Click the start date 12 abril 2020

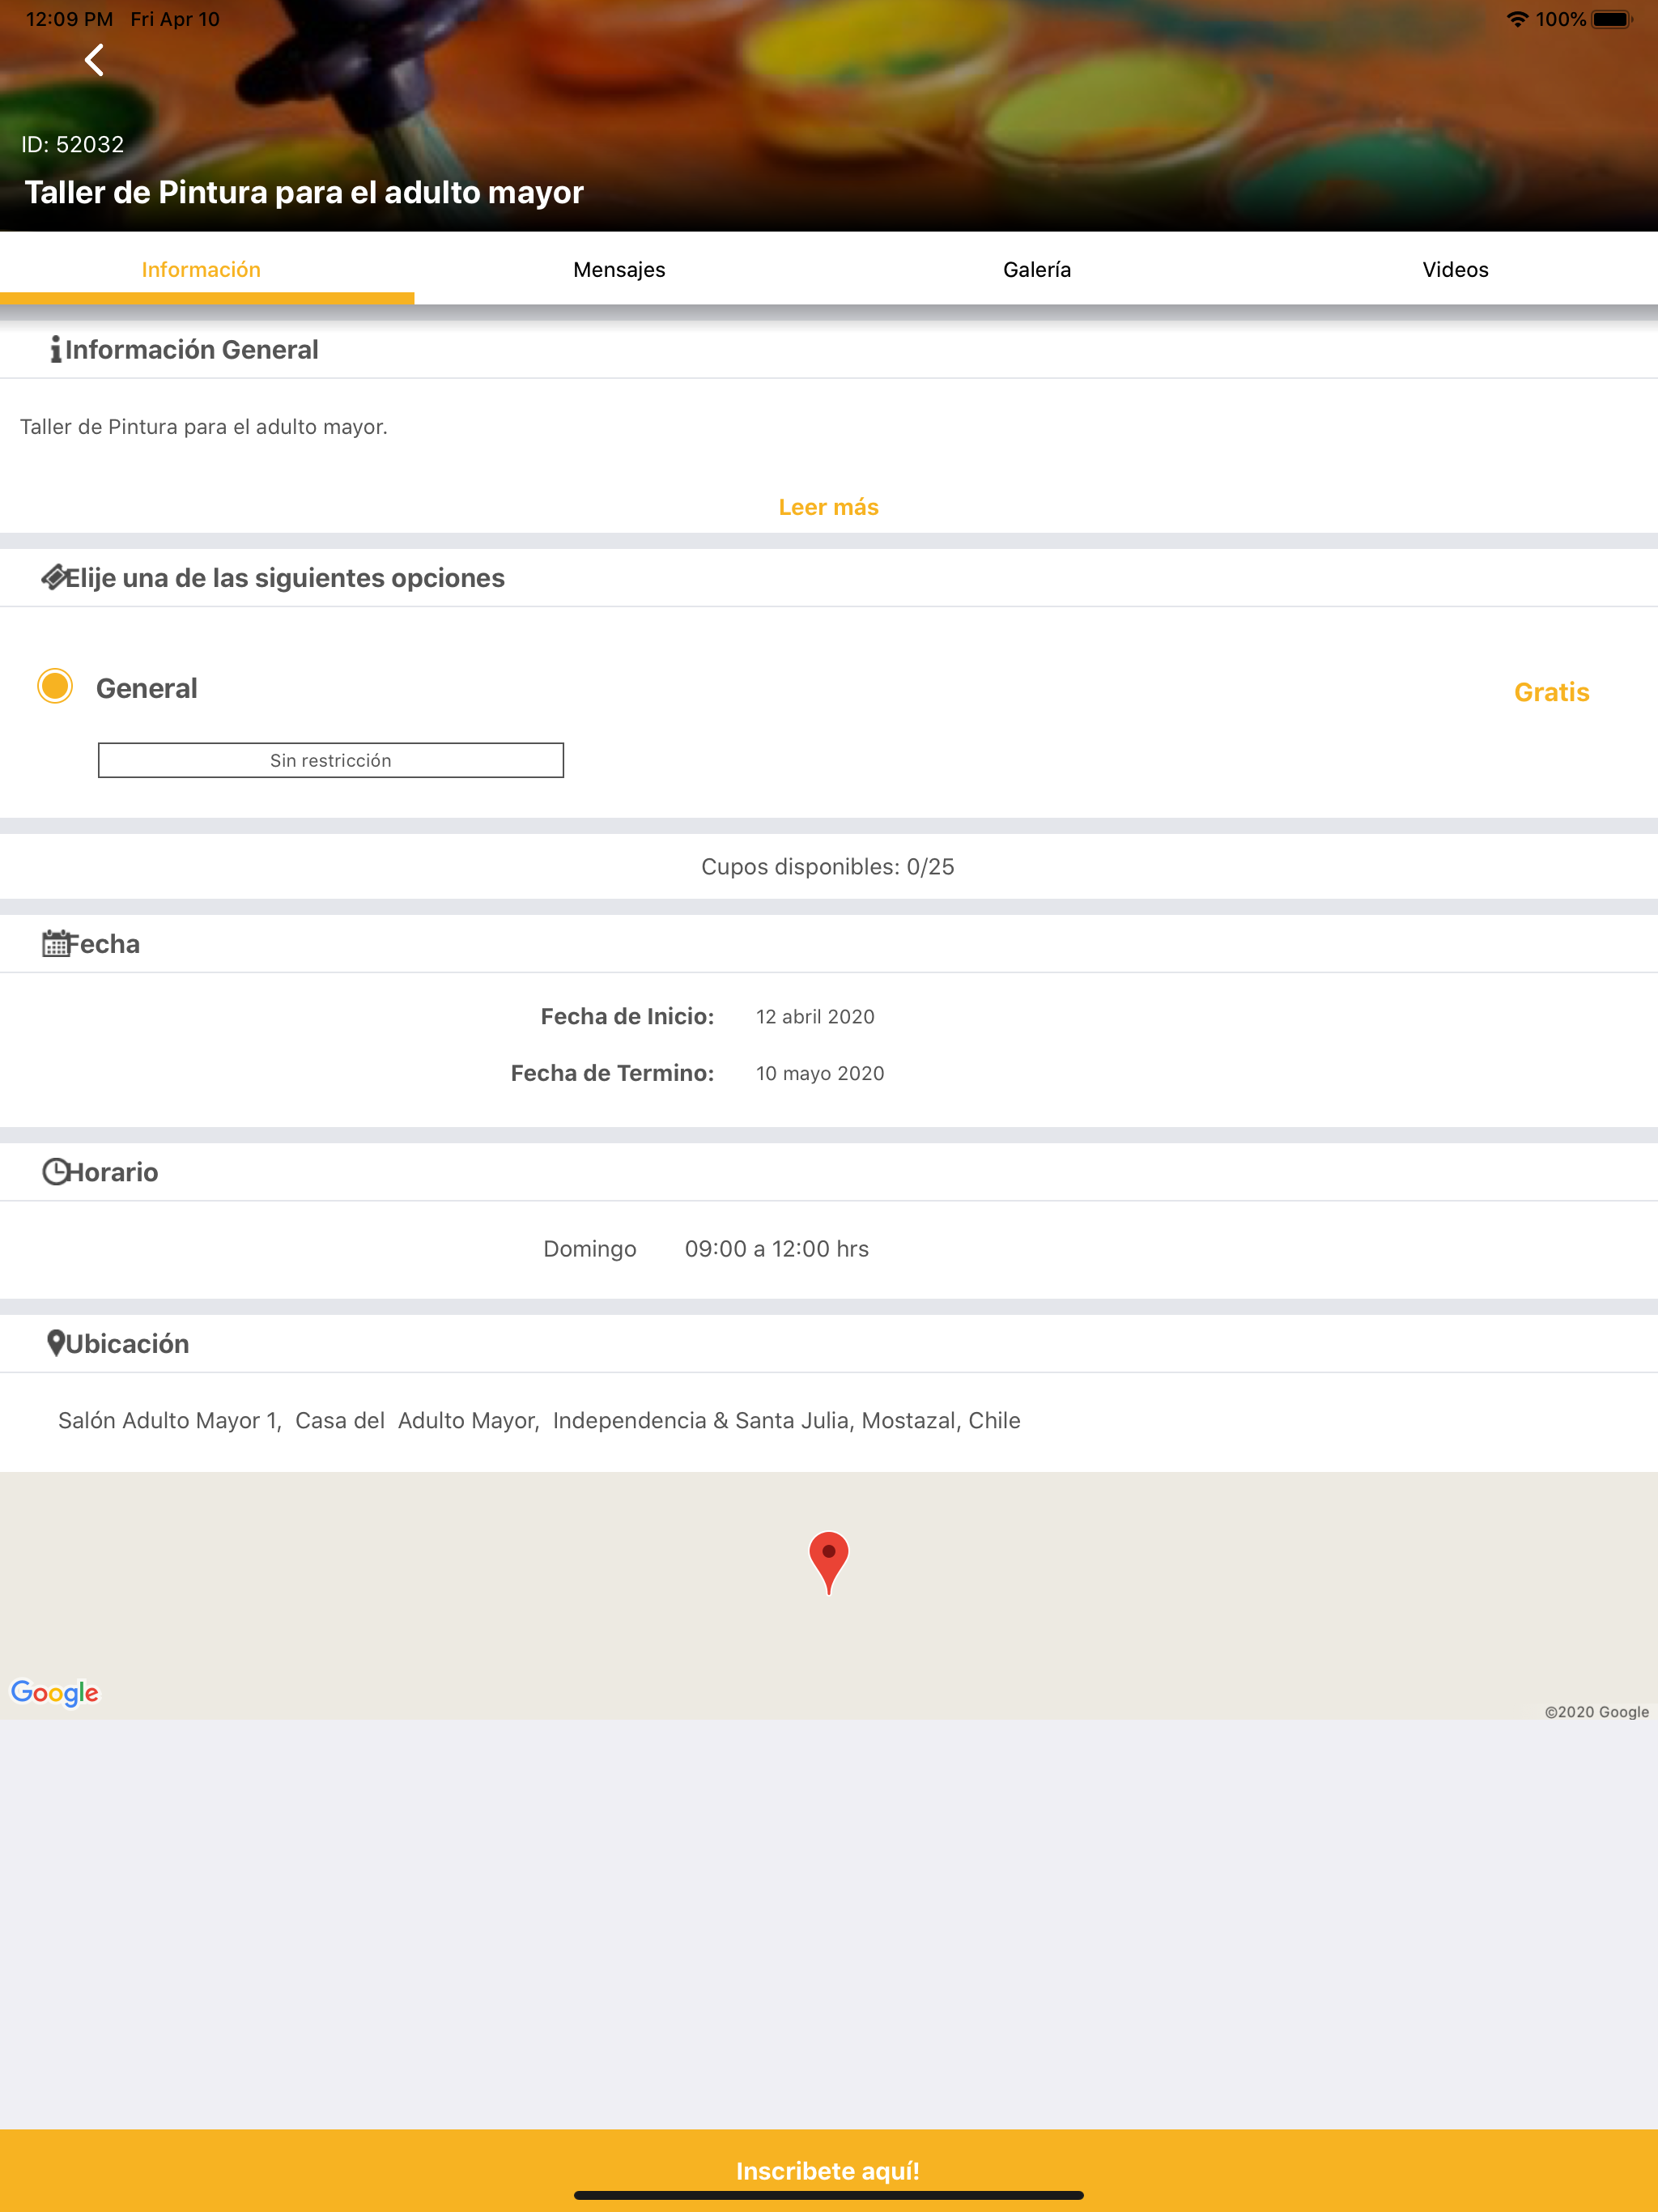click(x=815, y=1016)
